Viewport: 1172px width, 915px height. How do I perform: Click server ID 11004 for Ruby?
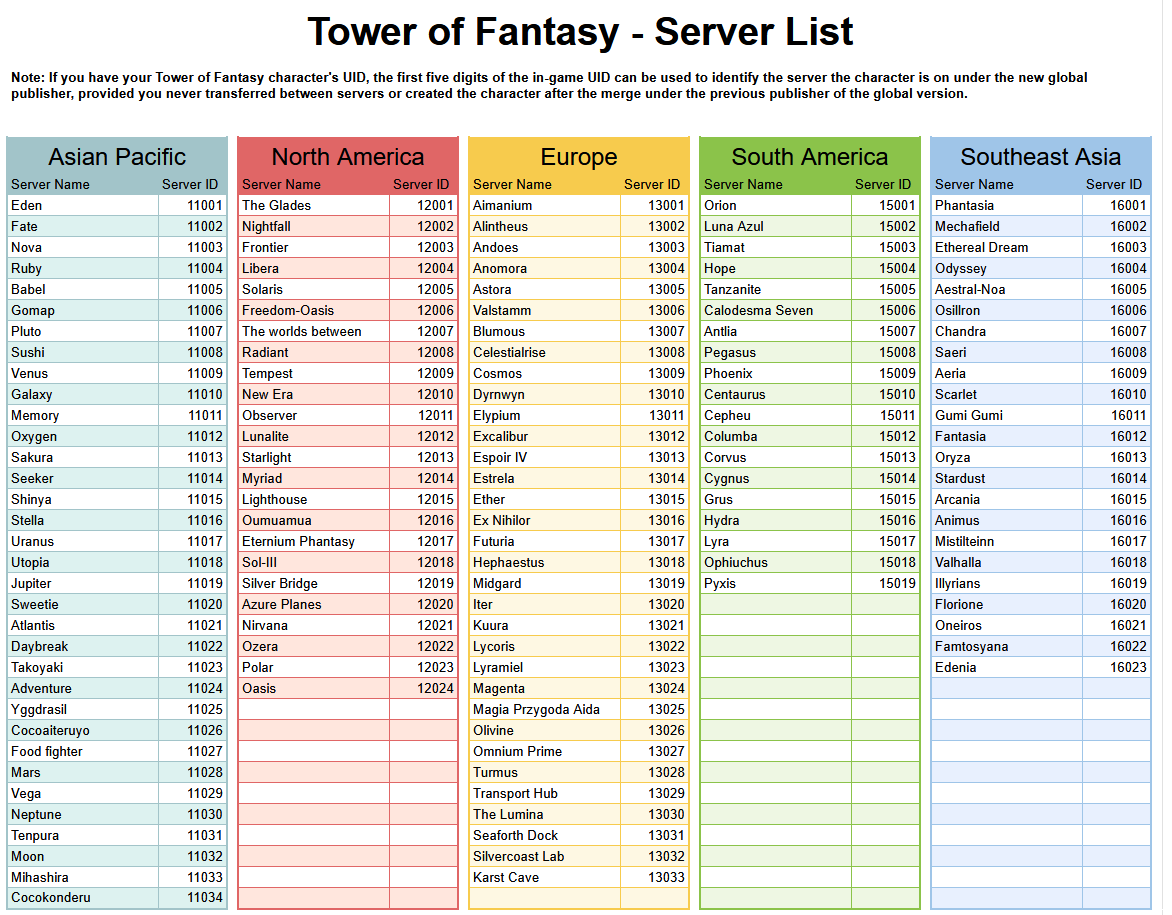pos(205,268)
